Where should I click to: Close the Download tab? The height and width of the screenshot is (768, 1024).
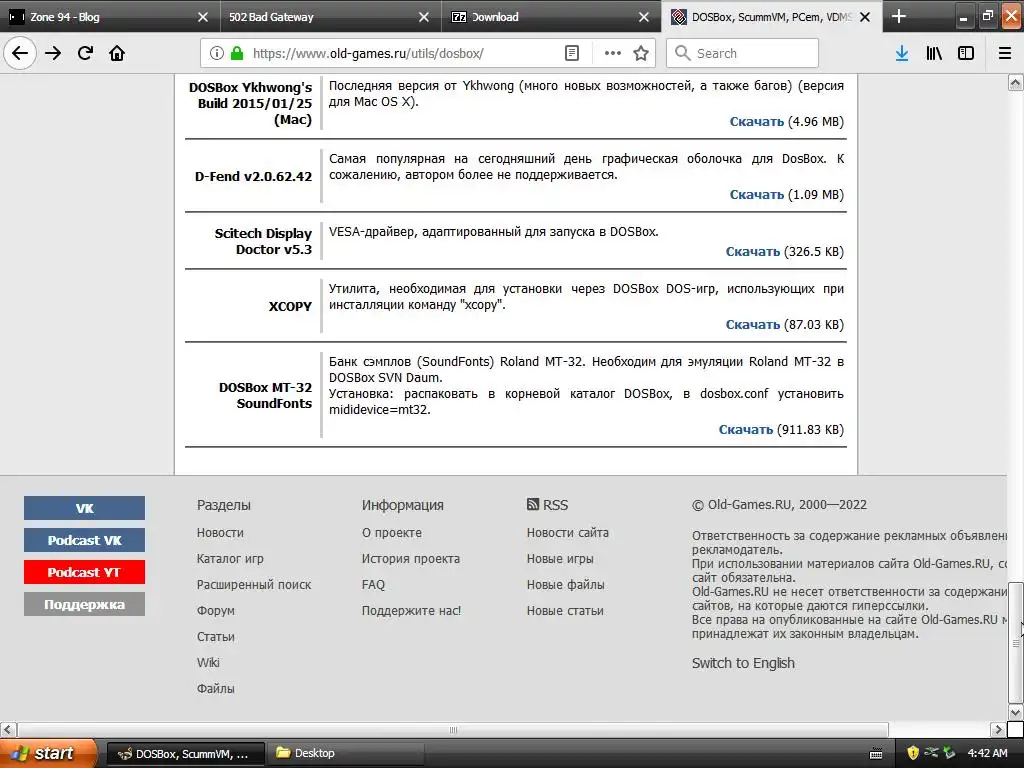pyautogui.click(x=644, y=17)
